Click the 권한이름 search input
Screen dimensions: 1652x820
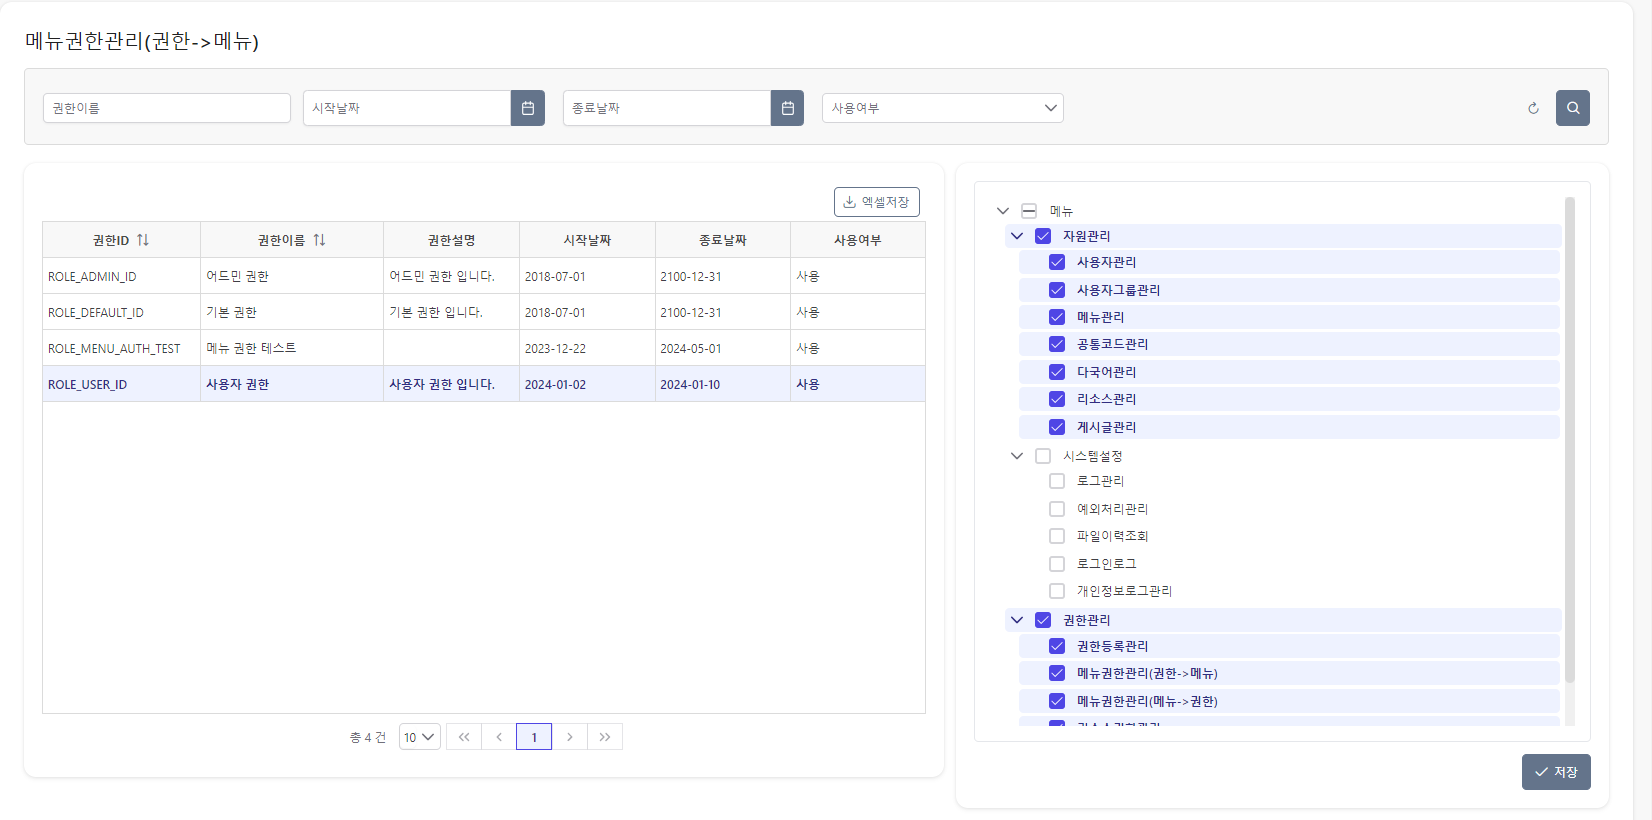click(x=167, y=108)
